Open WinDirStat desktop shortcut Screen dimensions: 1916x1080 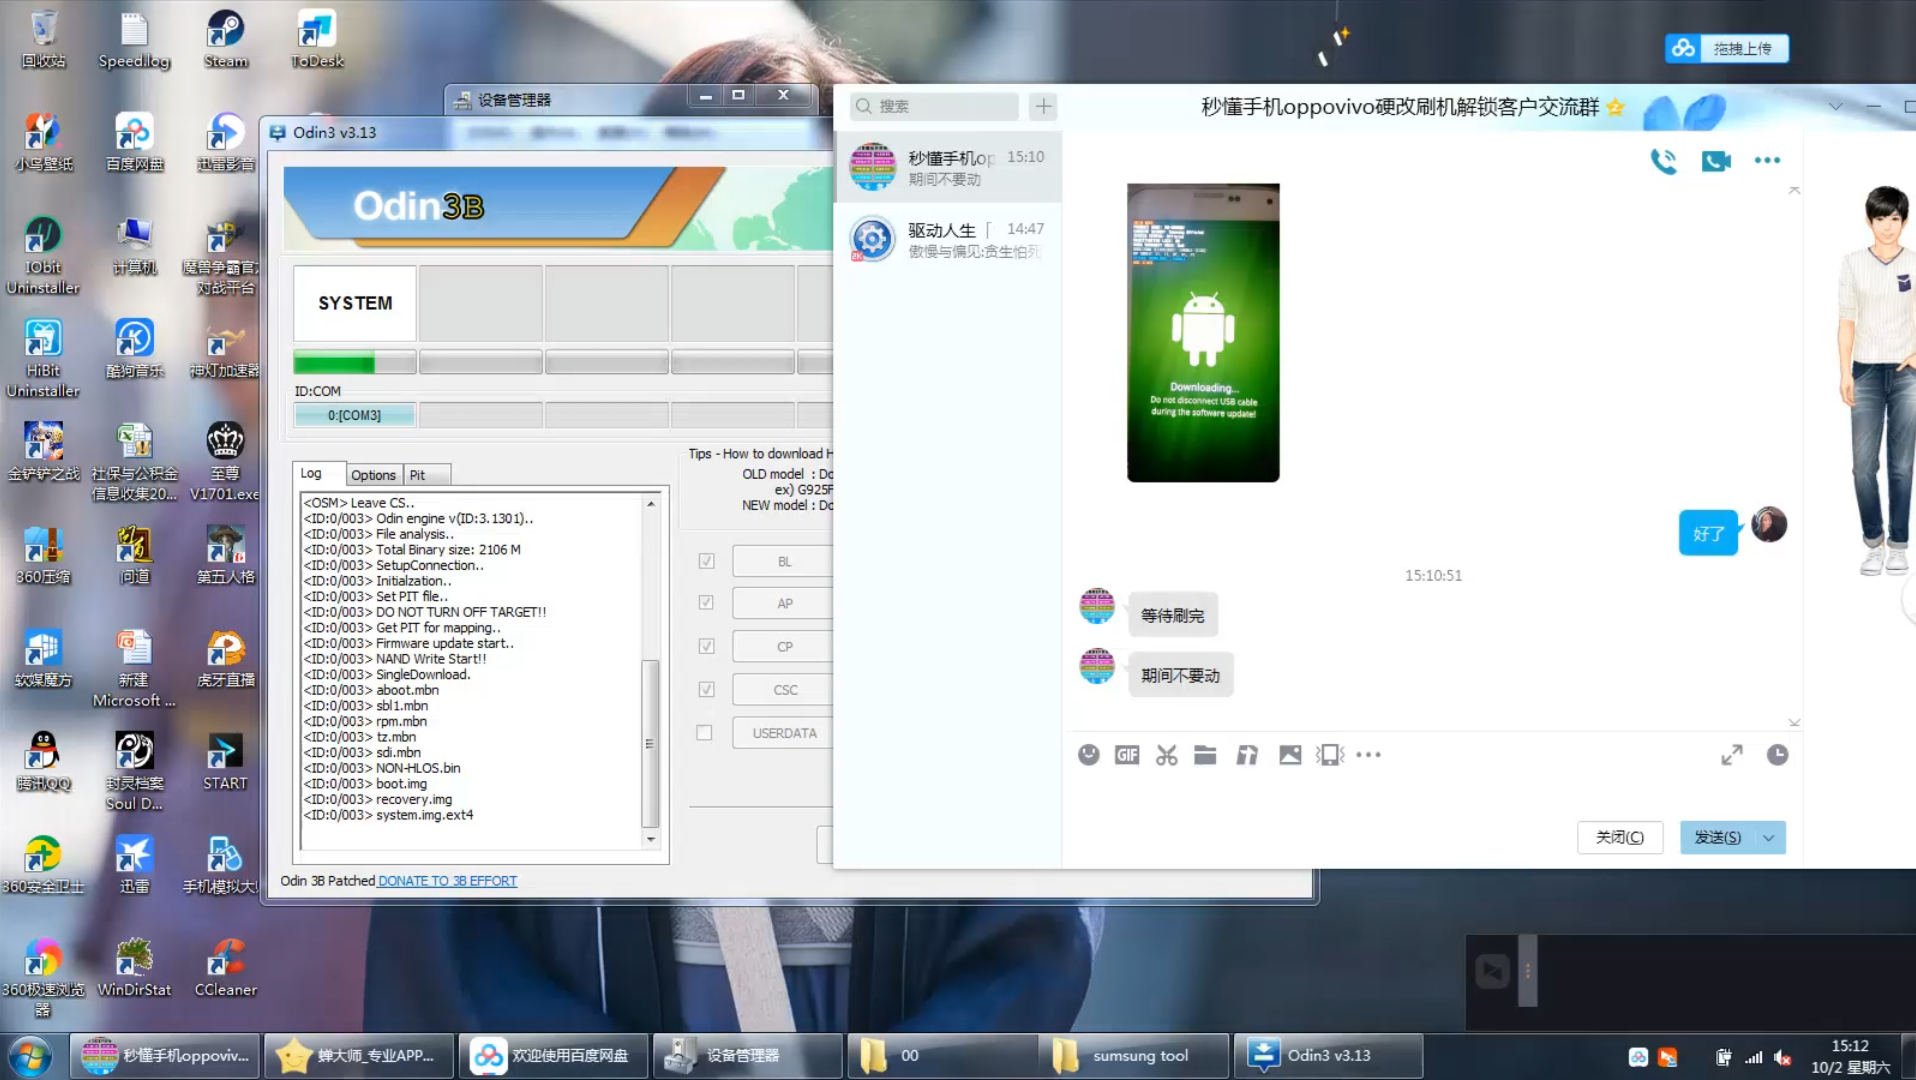click(134, 968)
